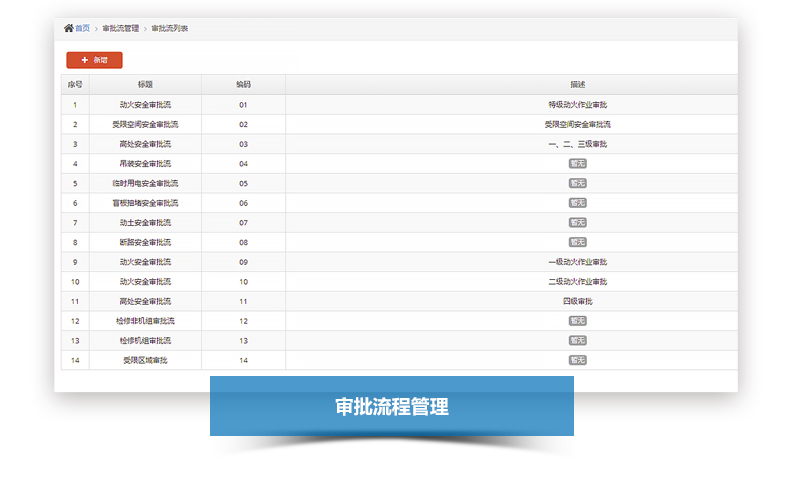This screenshot has width=790, height=488.
Task: Click the 暂无 badge in the 动土安全审批流 row
Action: pos(577,222)
